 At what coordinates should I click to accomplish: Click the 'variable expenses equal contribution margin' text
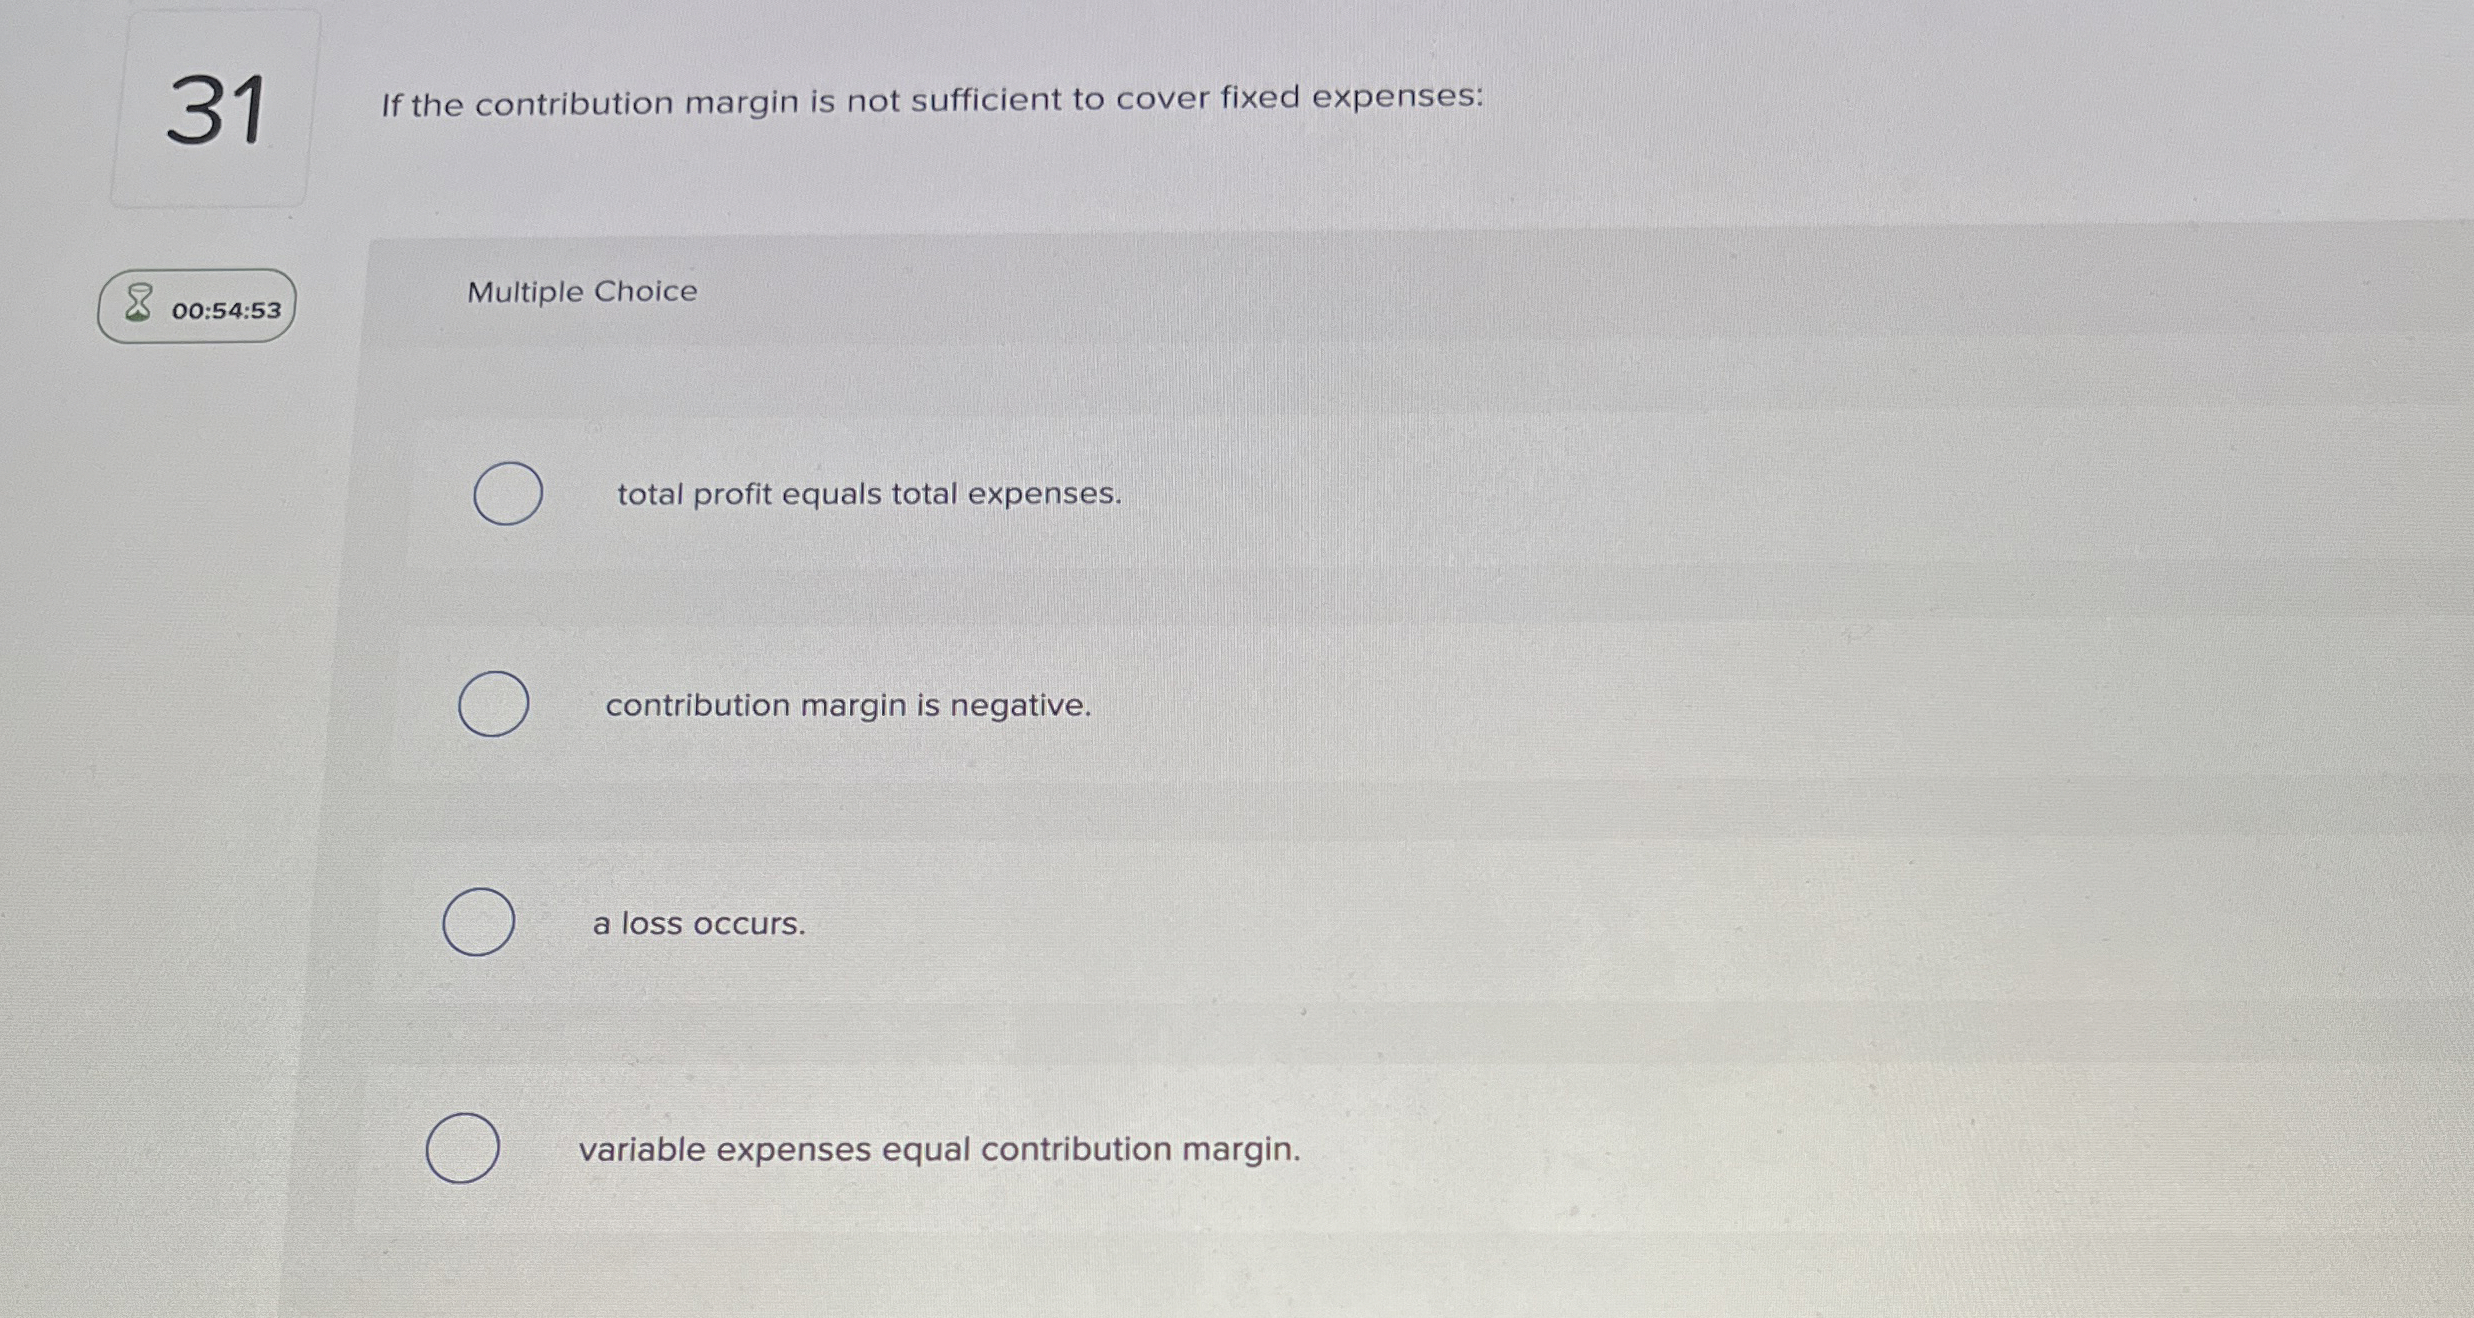coord(939,1148)
